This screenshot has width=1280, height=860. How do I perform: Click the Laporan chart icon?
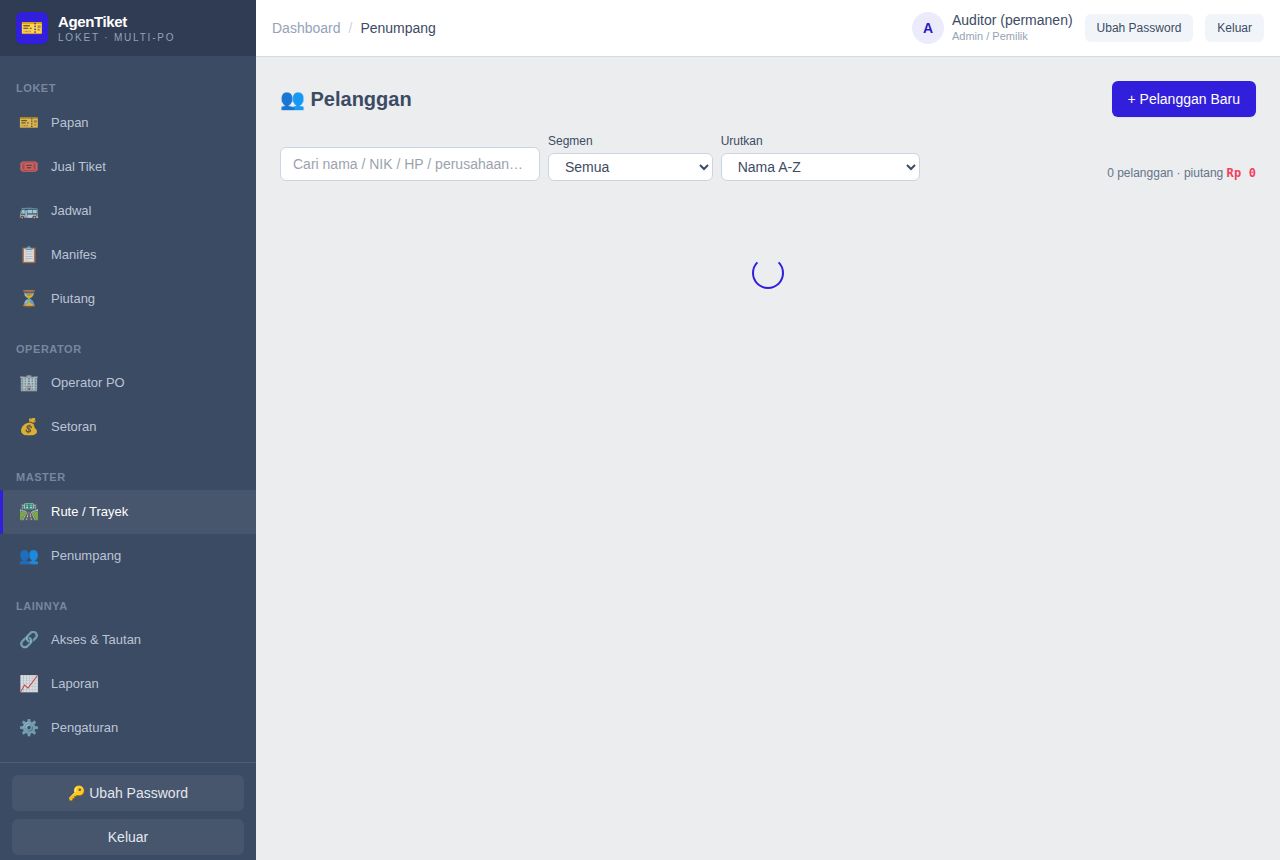(x=29, y=683)
